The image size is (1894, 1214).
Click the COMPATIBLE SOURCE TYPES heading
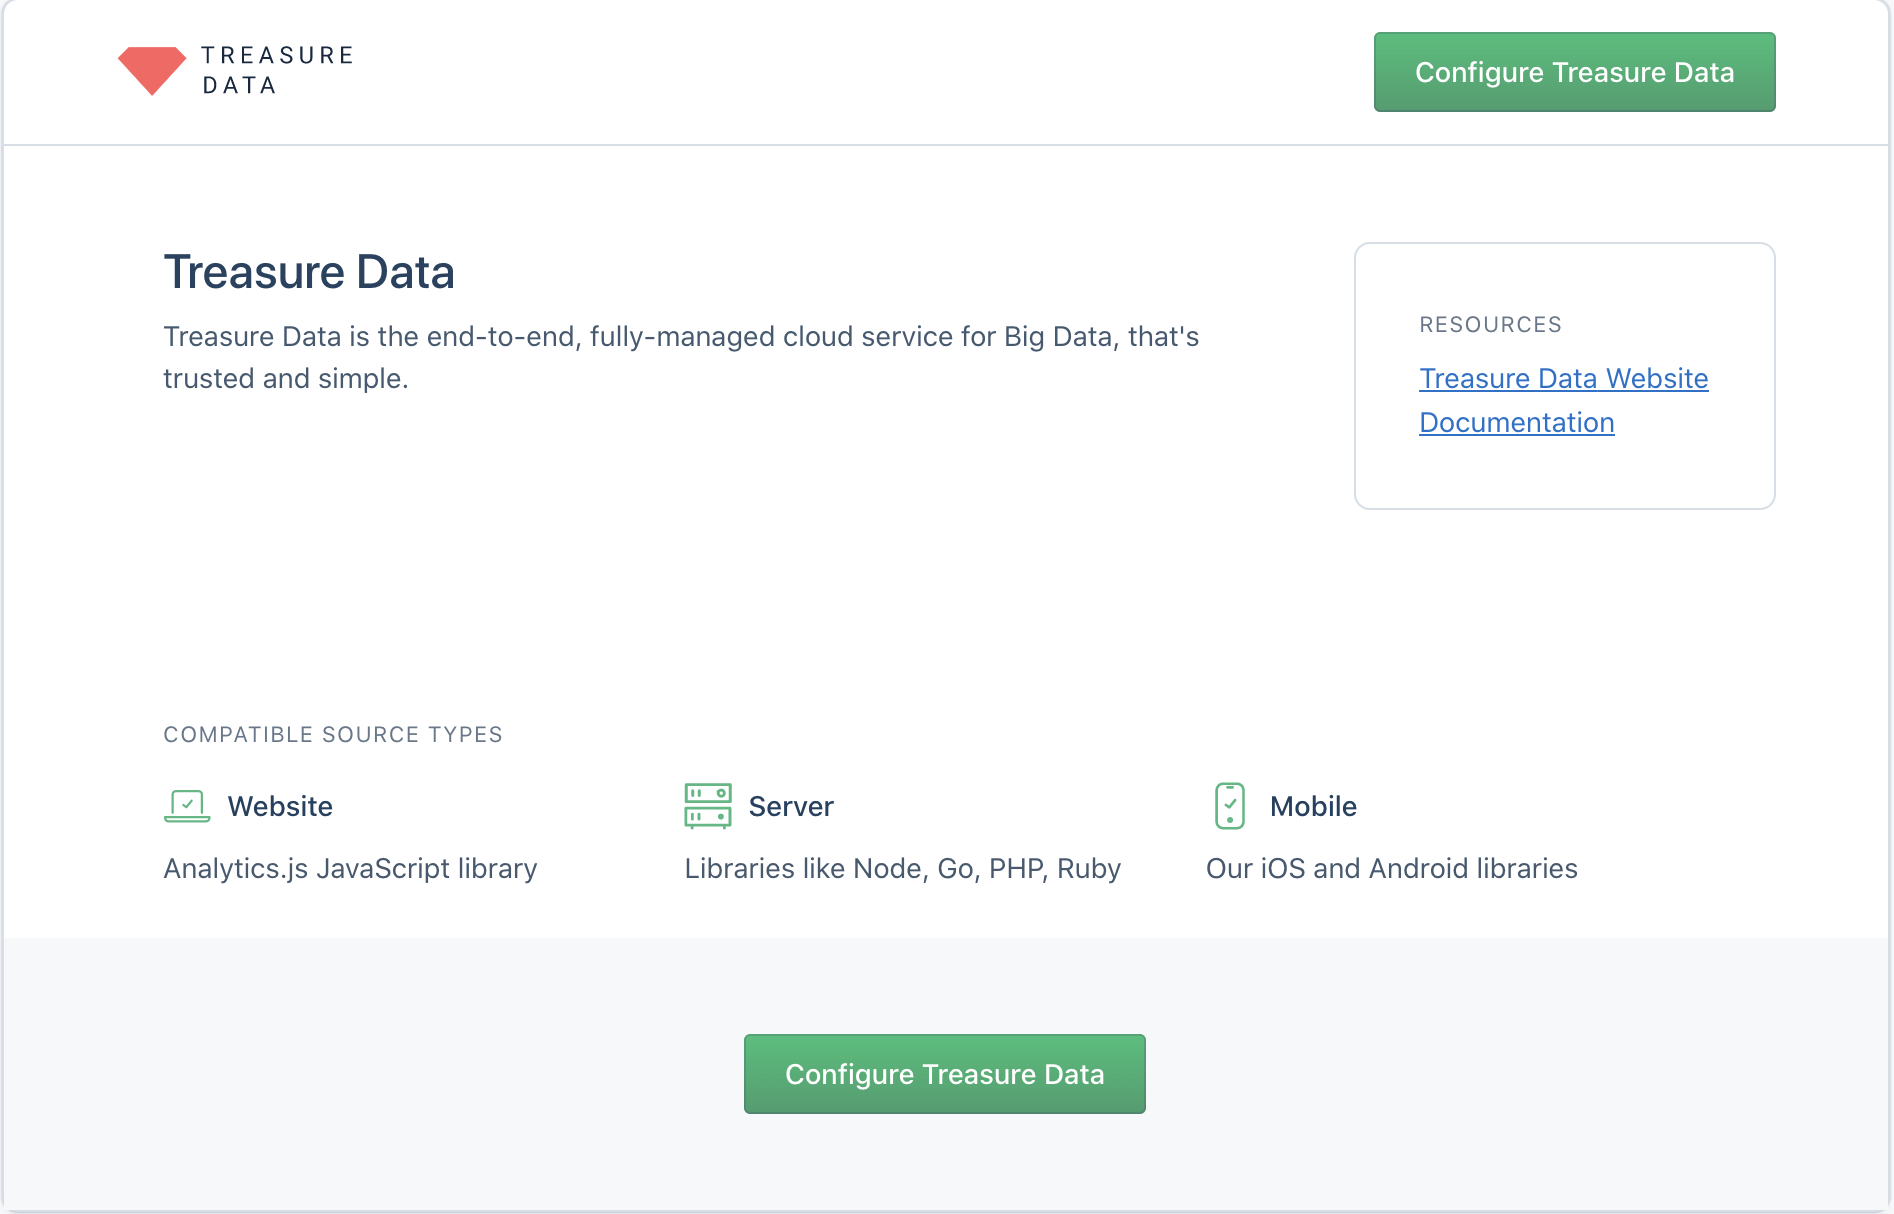coord(333,735)
